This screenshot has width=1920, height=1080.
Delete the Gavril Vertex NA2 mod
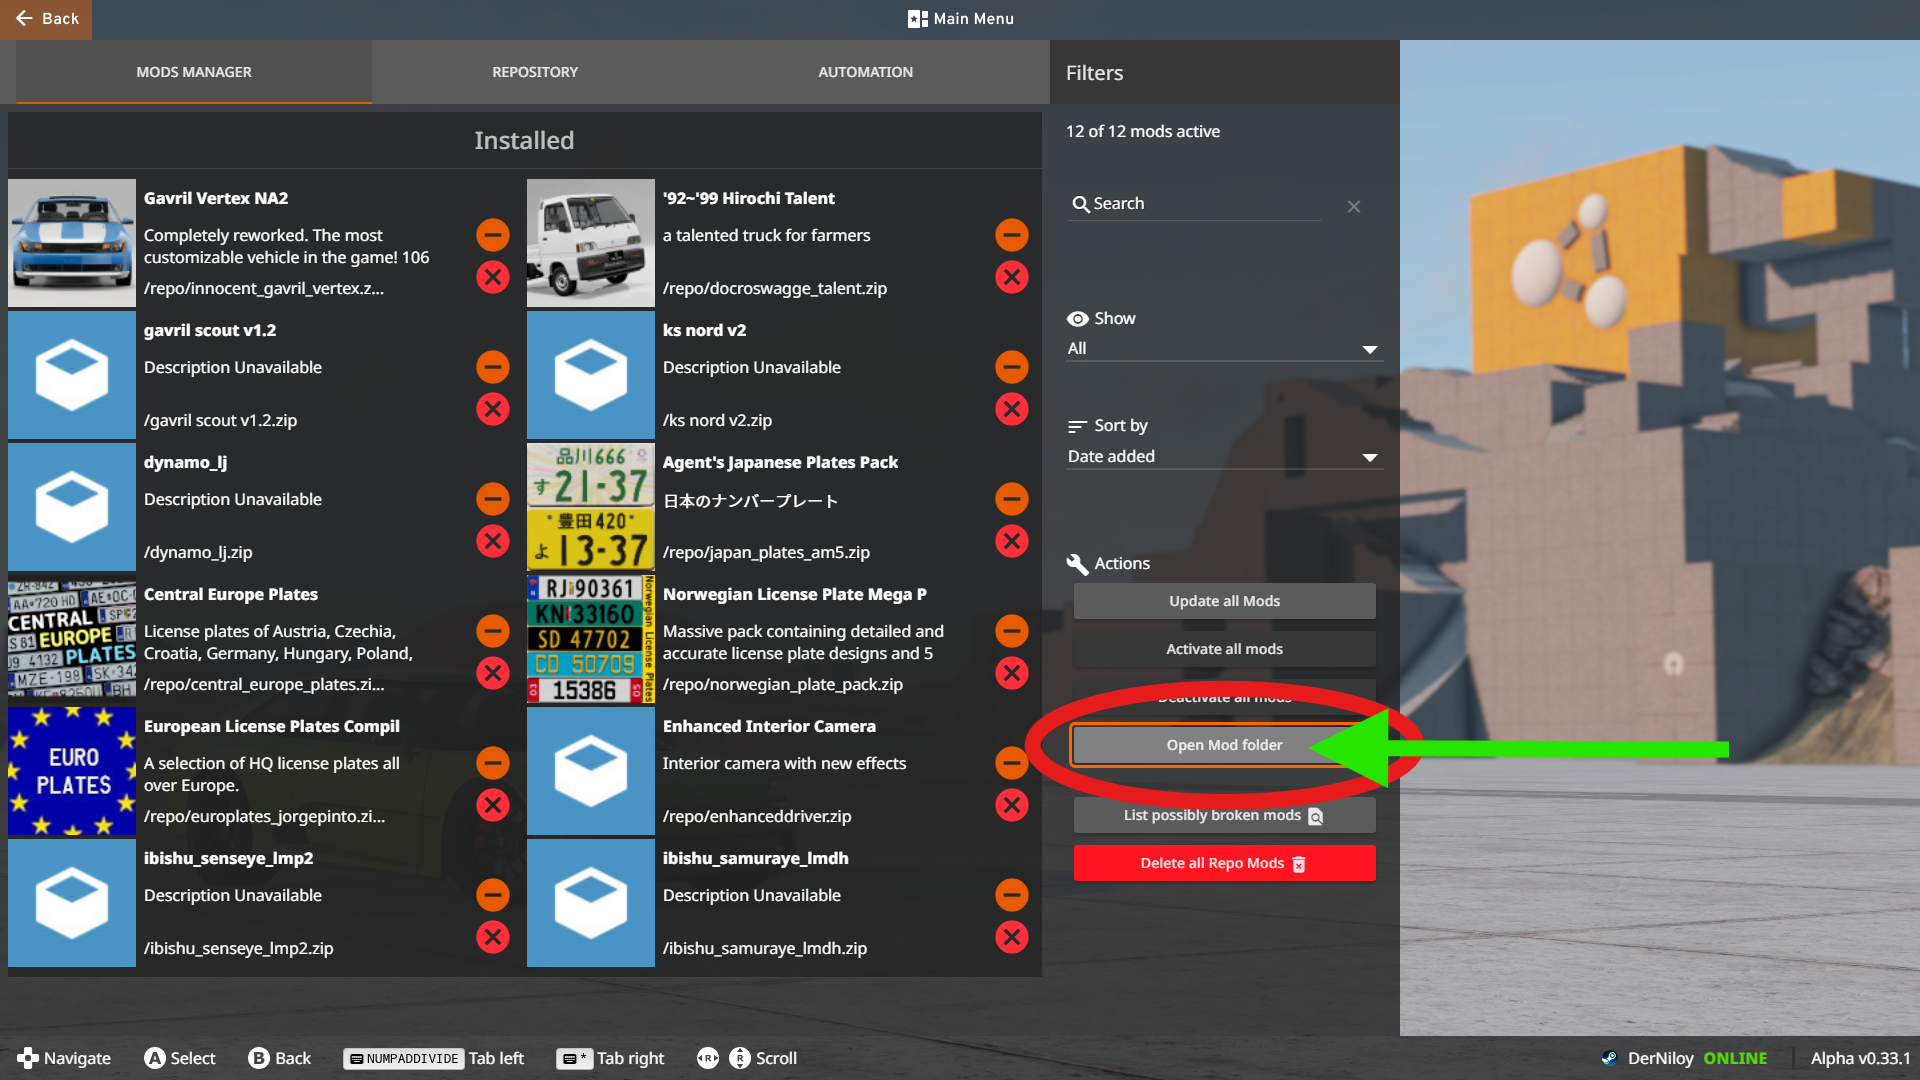[x=492, y=277]
